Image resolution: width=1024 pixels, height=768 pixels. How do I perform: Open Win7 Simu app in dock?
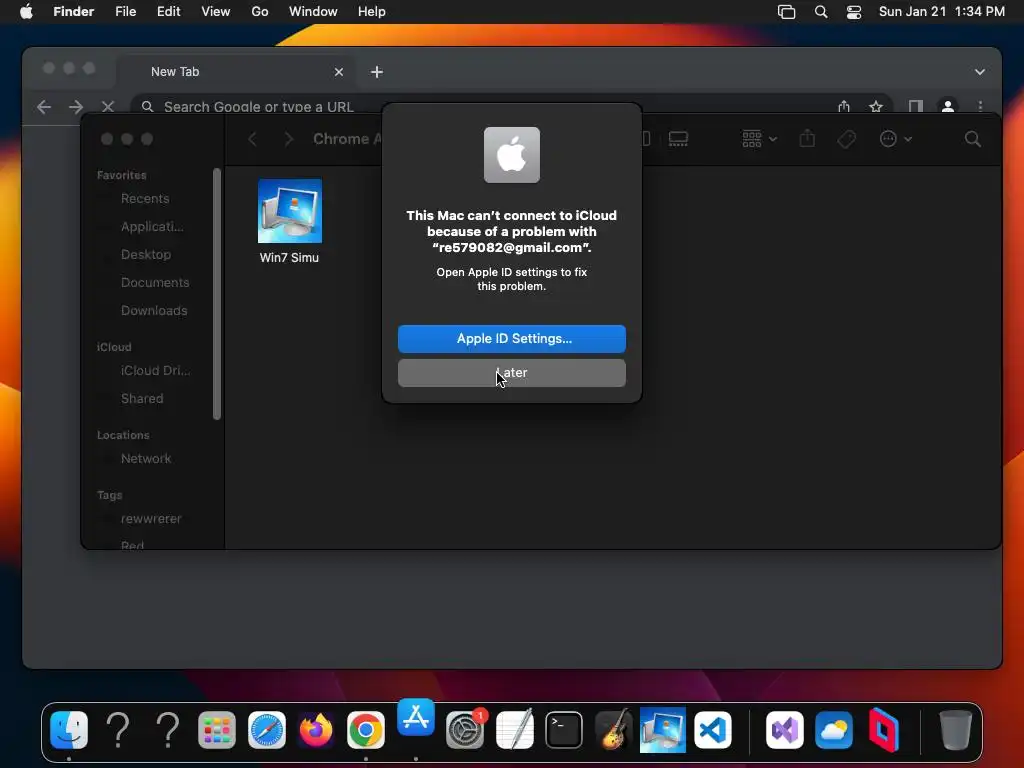click(x=663, y=729)
